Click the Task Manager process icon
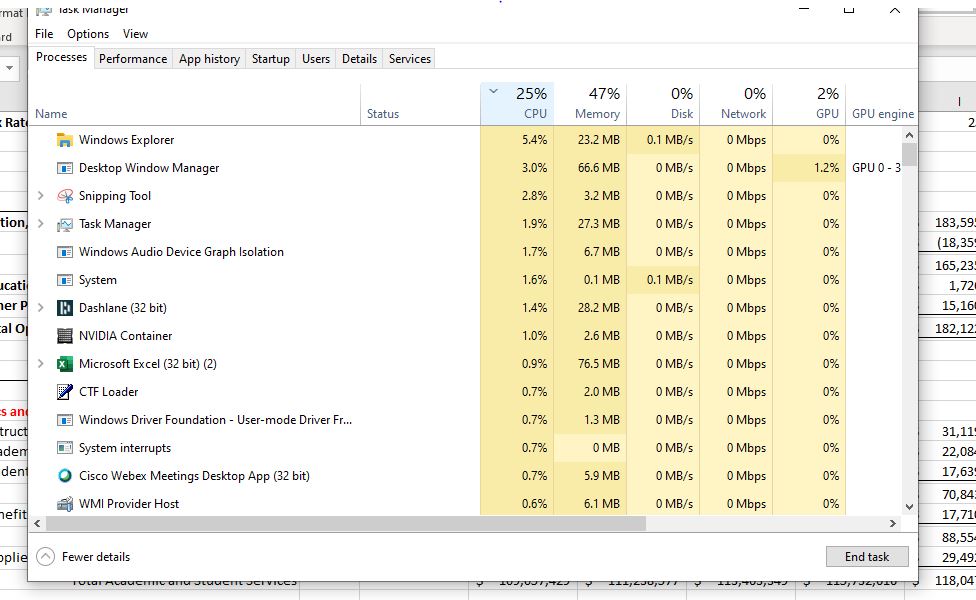 pos(65,224)
